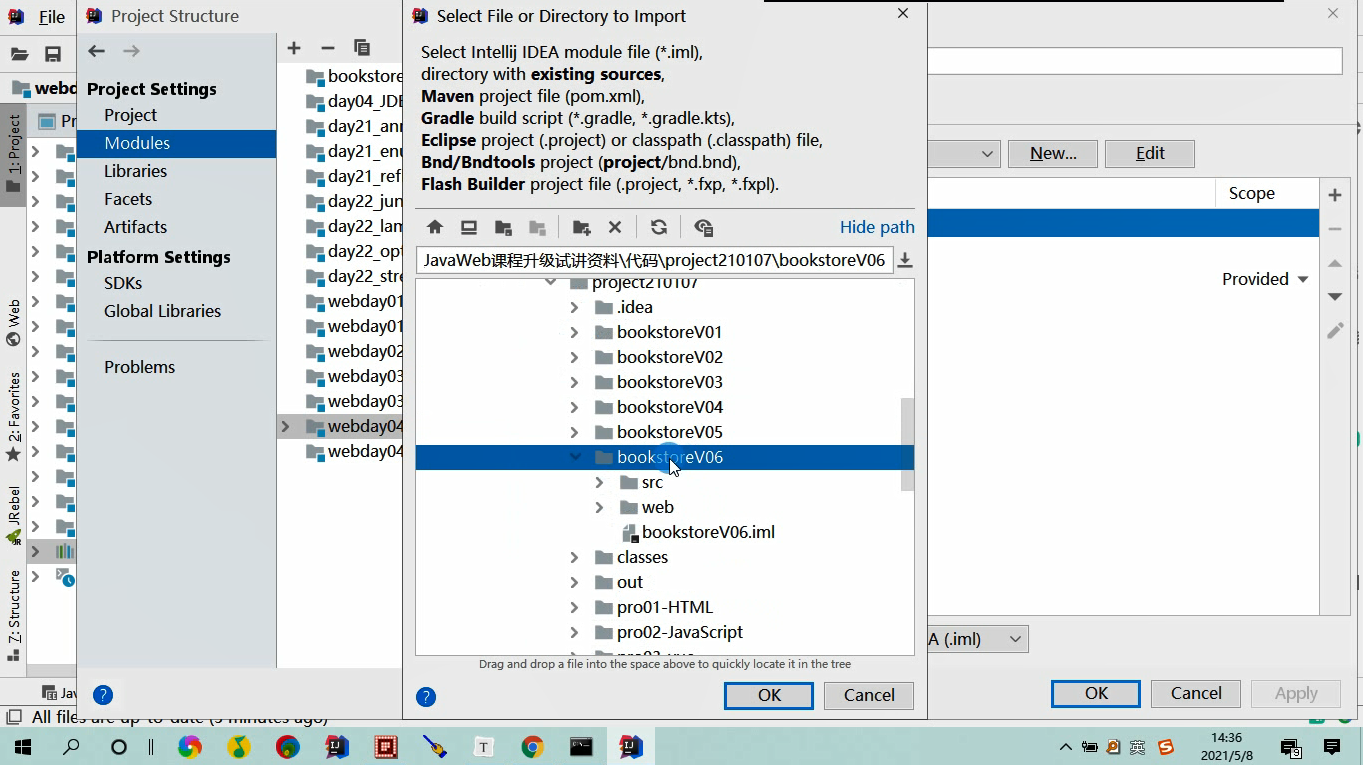Open JRebel side tool window tab

click(x=13, y=516)
